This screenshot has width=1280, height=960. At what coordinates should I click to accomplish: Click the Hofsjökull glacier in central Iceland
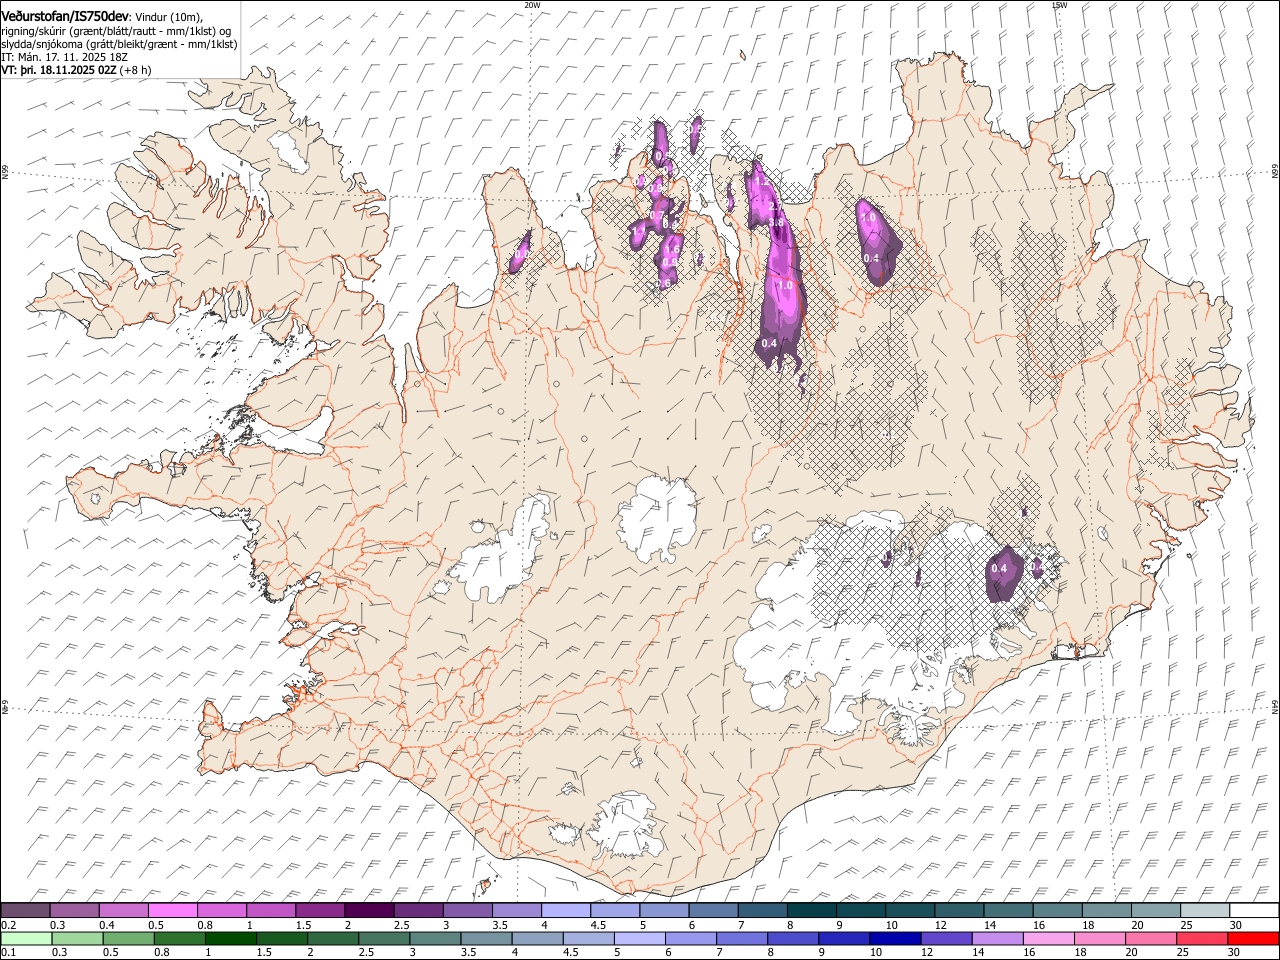tap(657, 518)
